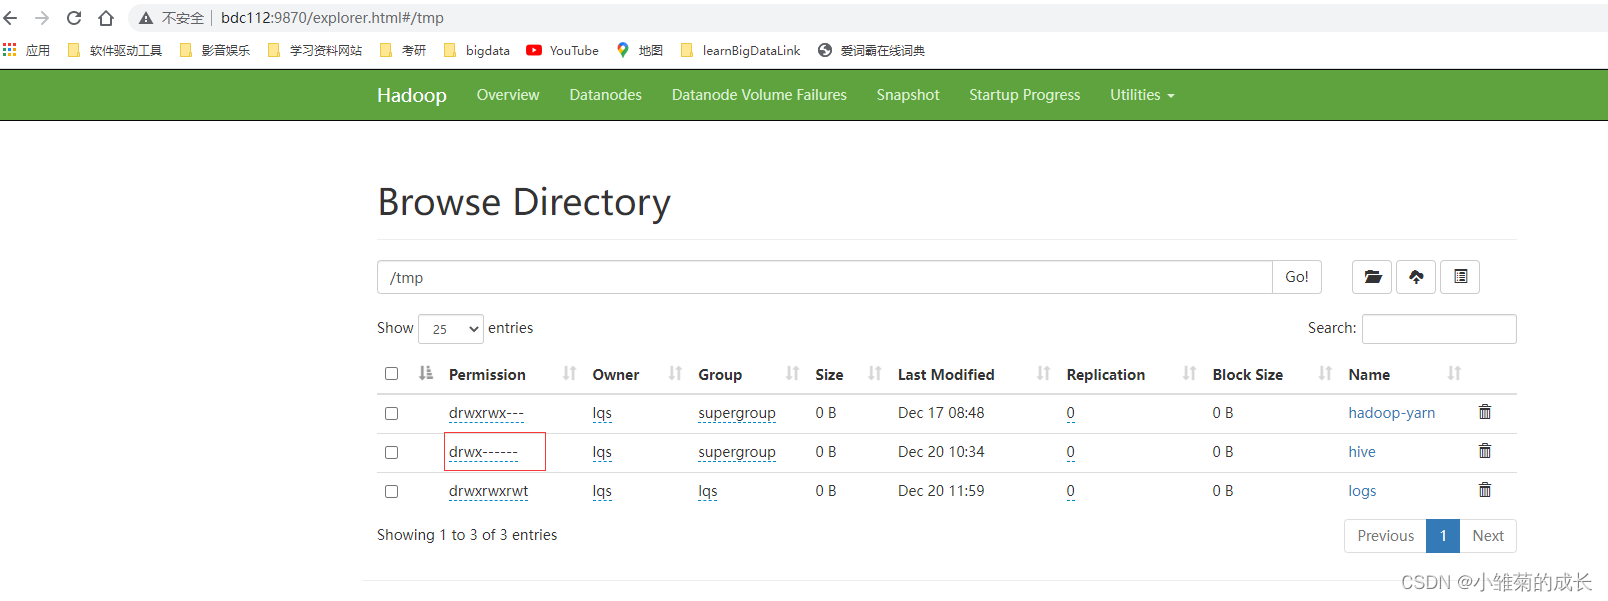Screen dimensions: 1608x601
Task: Delete hive with its trash icon
Action: pos(1485,451)
